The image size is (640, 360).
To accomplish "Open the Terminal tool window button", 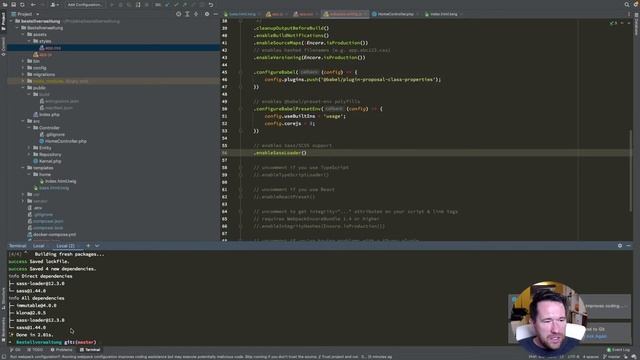I will [x=90, y=350].
